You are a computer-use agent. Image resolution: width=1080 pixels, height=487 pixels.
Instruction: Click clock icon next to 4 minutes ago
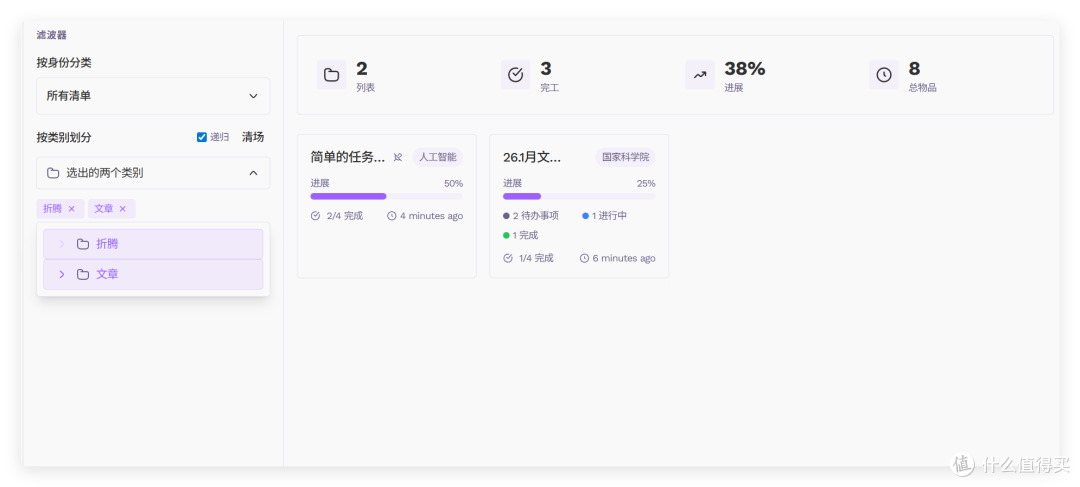pyautogui.click(x=392, y=216)
